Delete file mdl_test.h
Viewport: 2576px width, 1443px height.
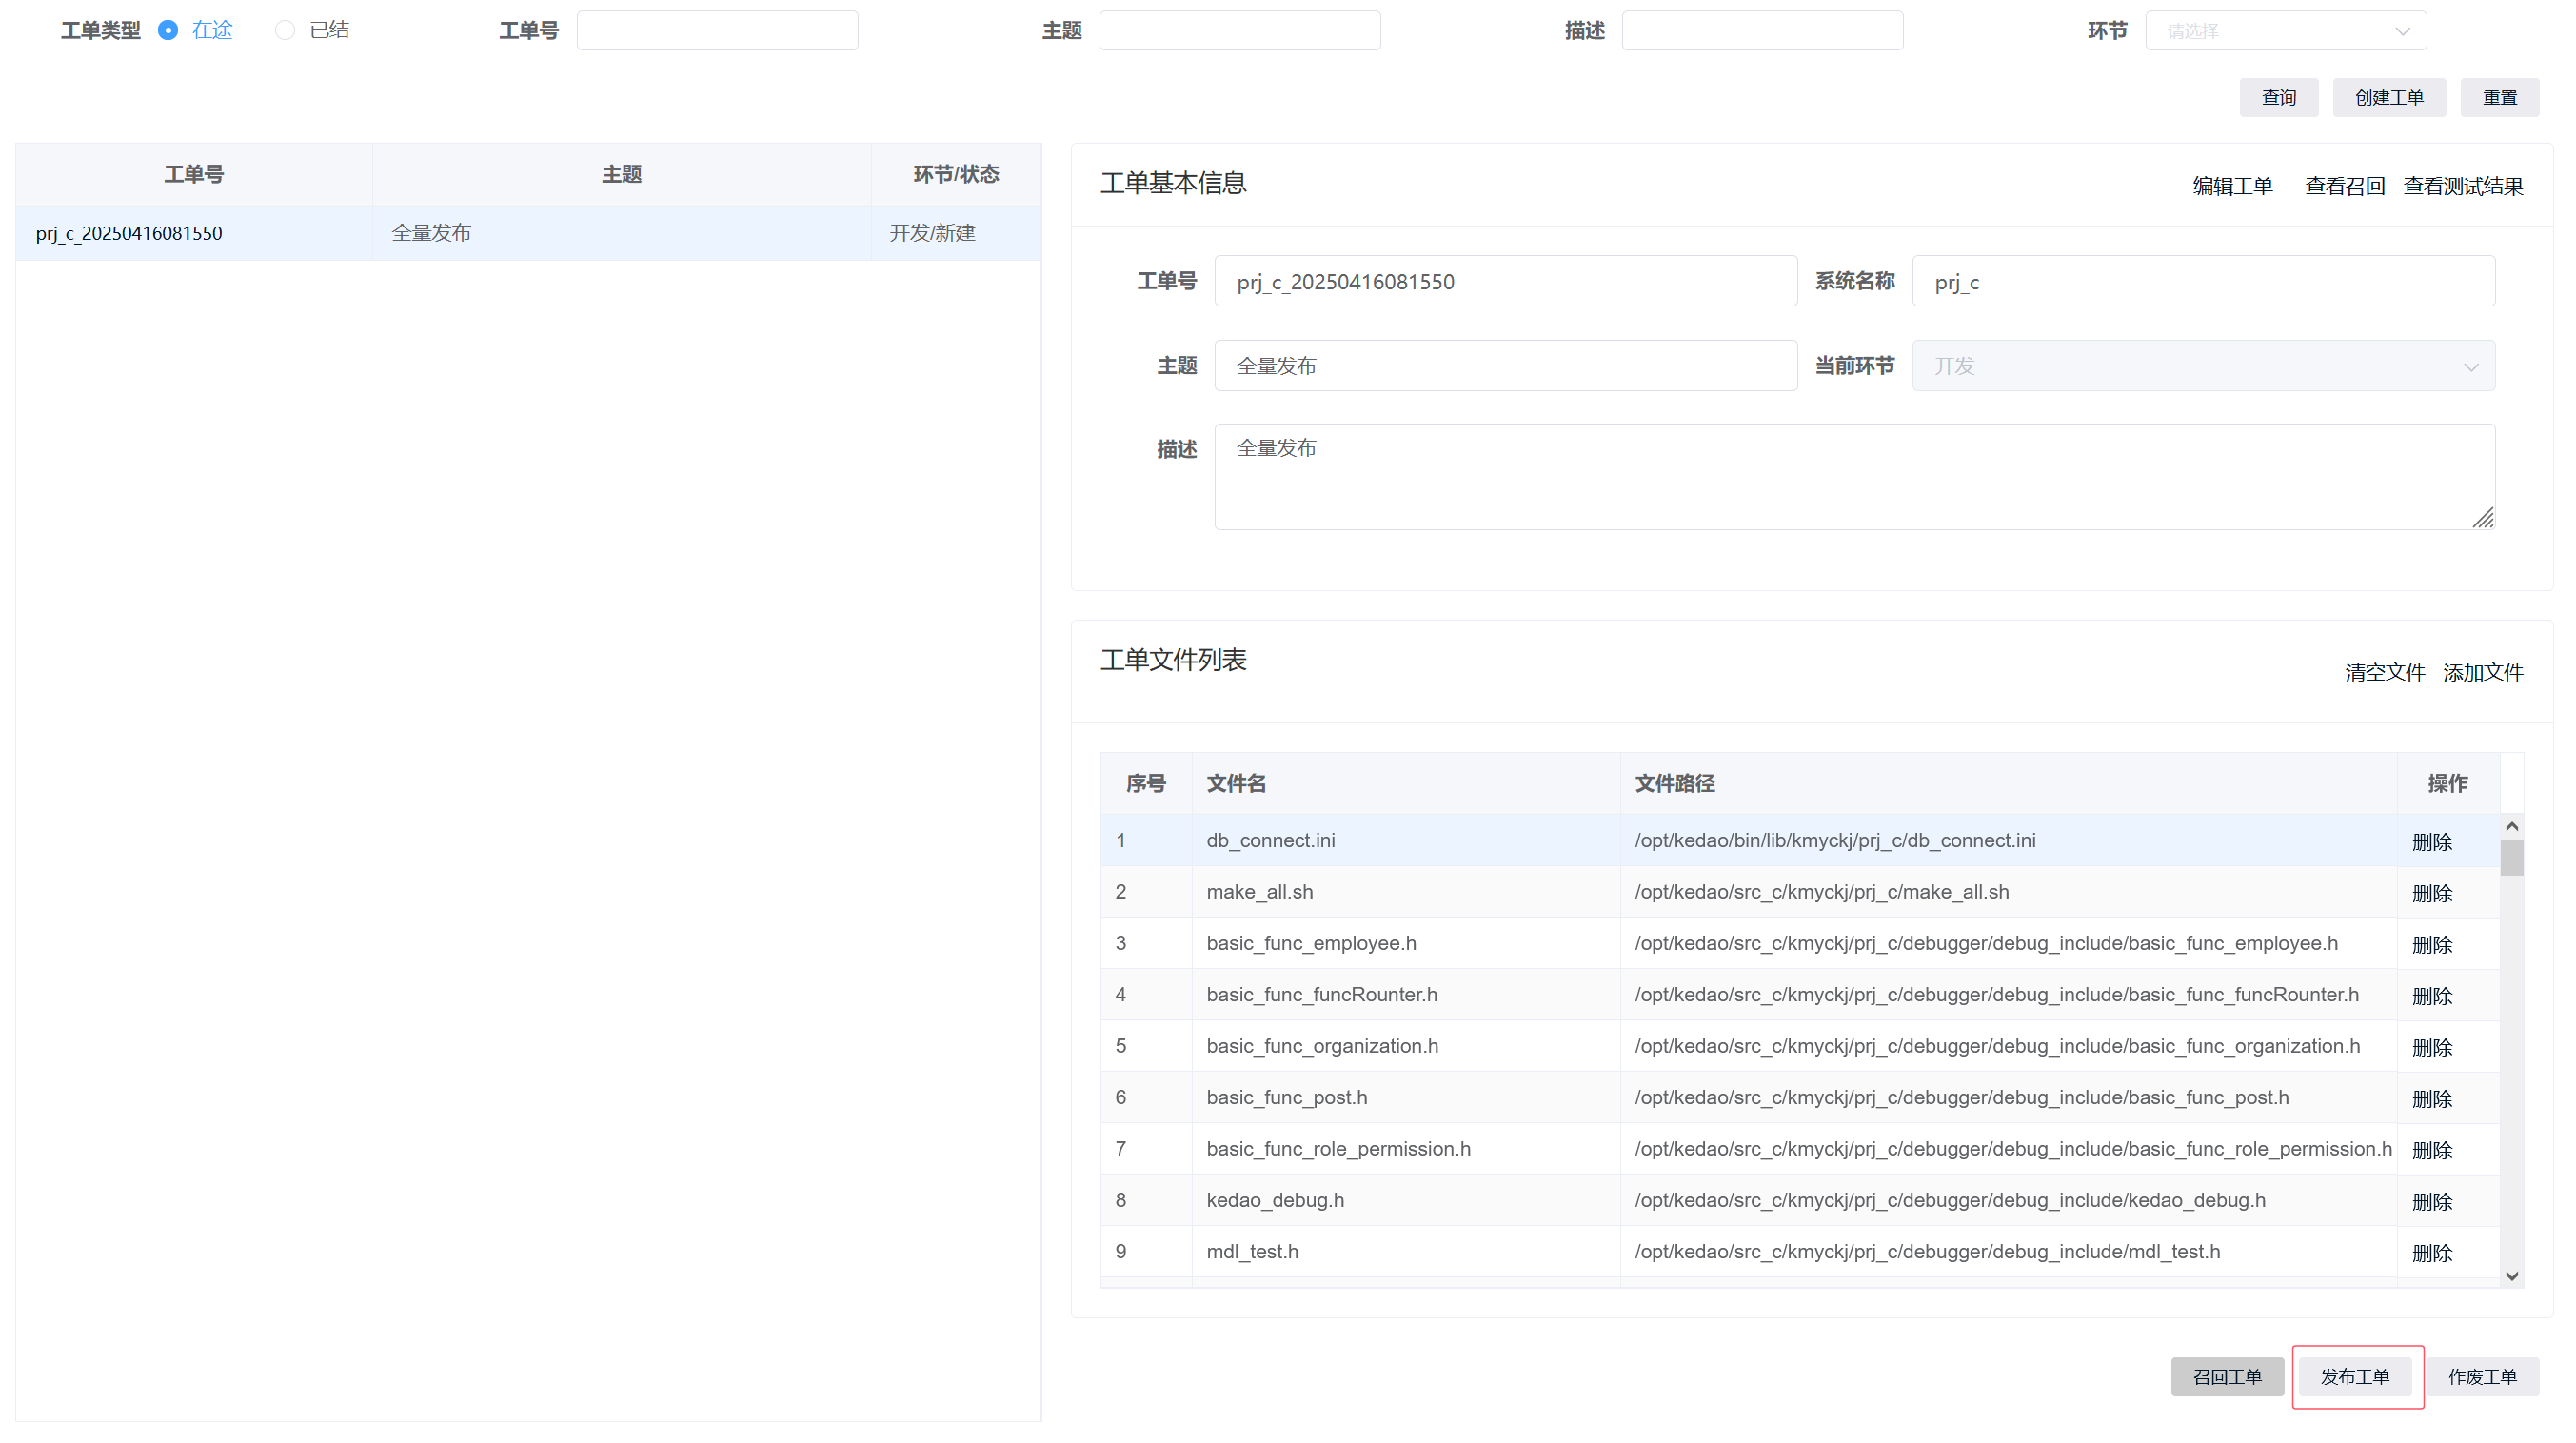point(2431,1252)
